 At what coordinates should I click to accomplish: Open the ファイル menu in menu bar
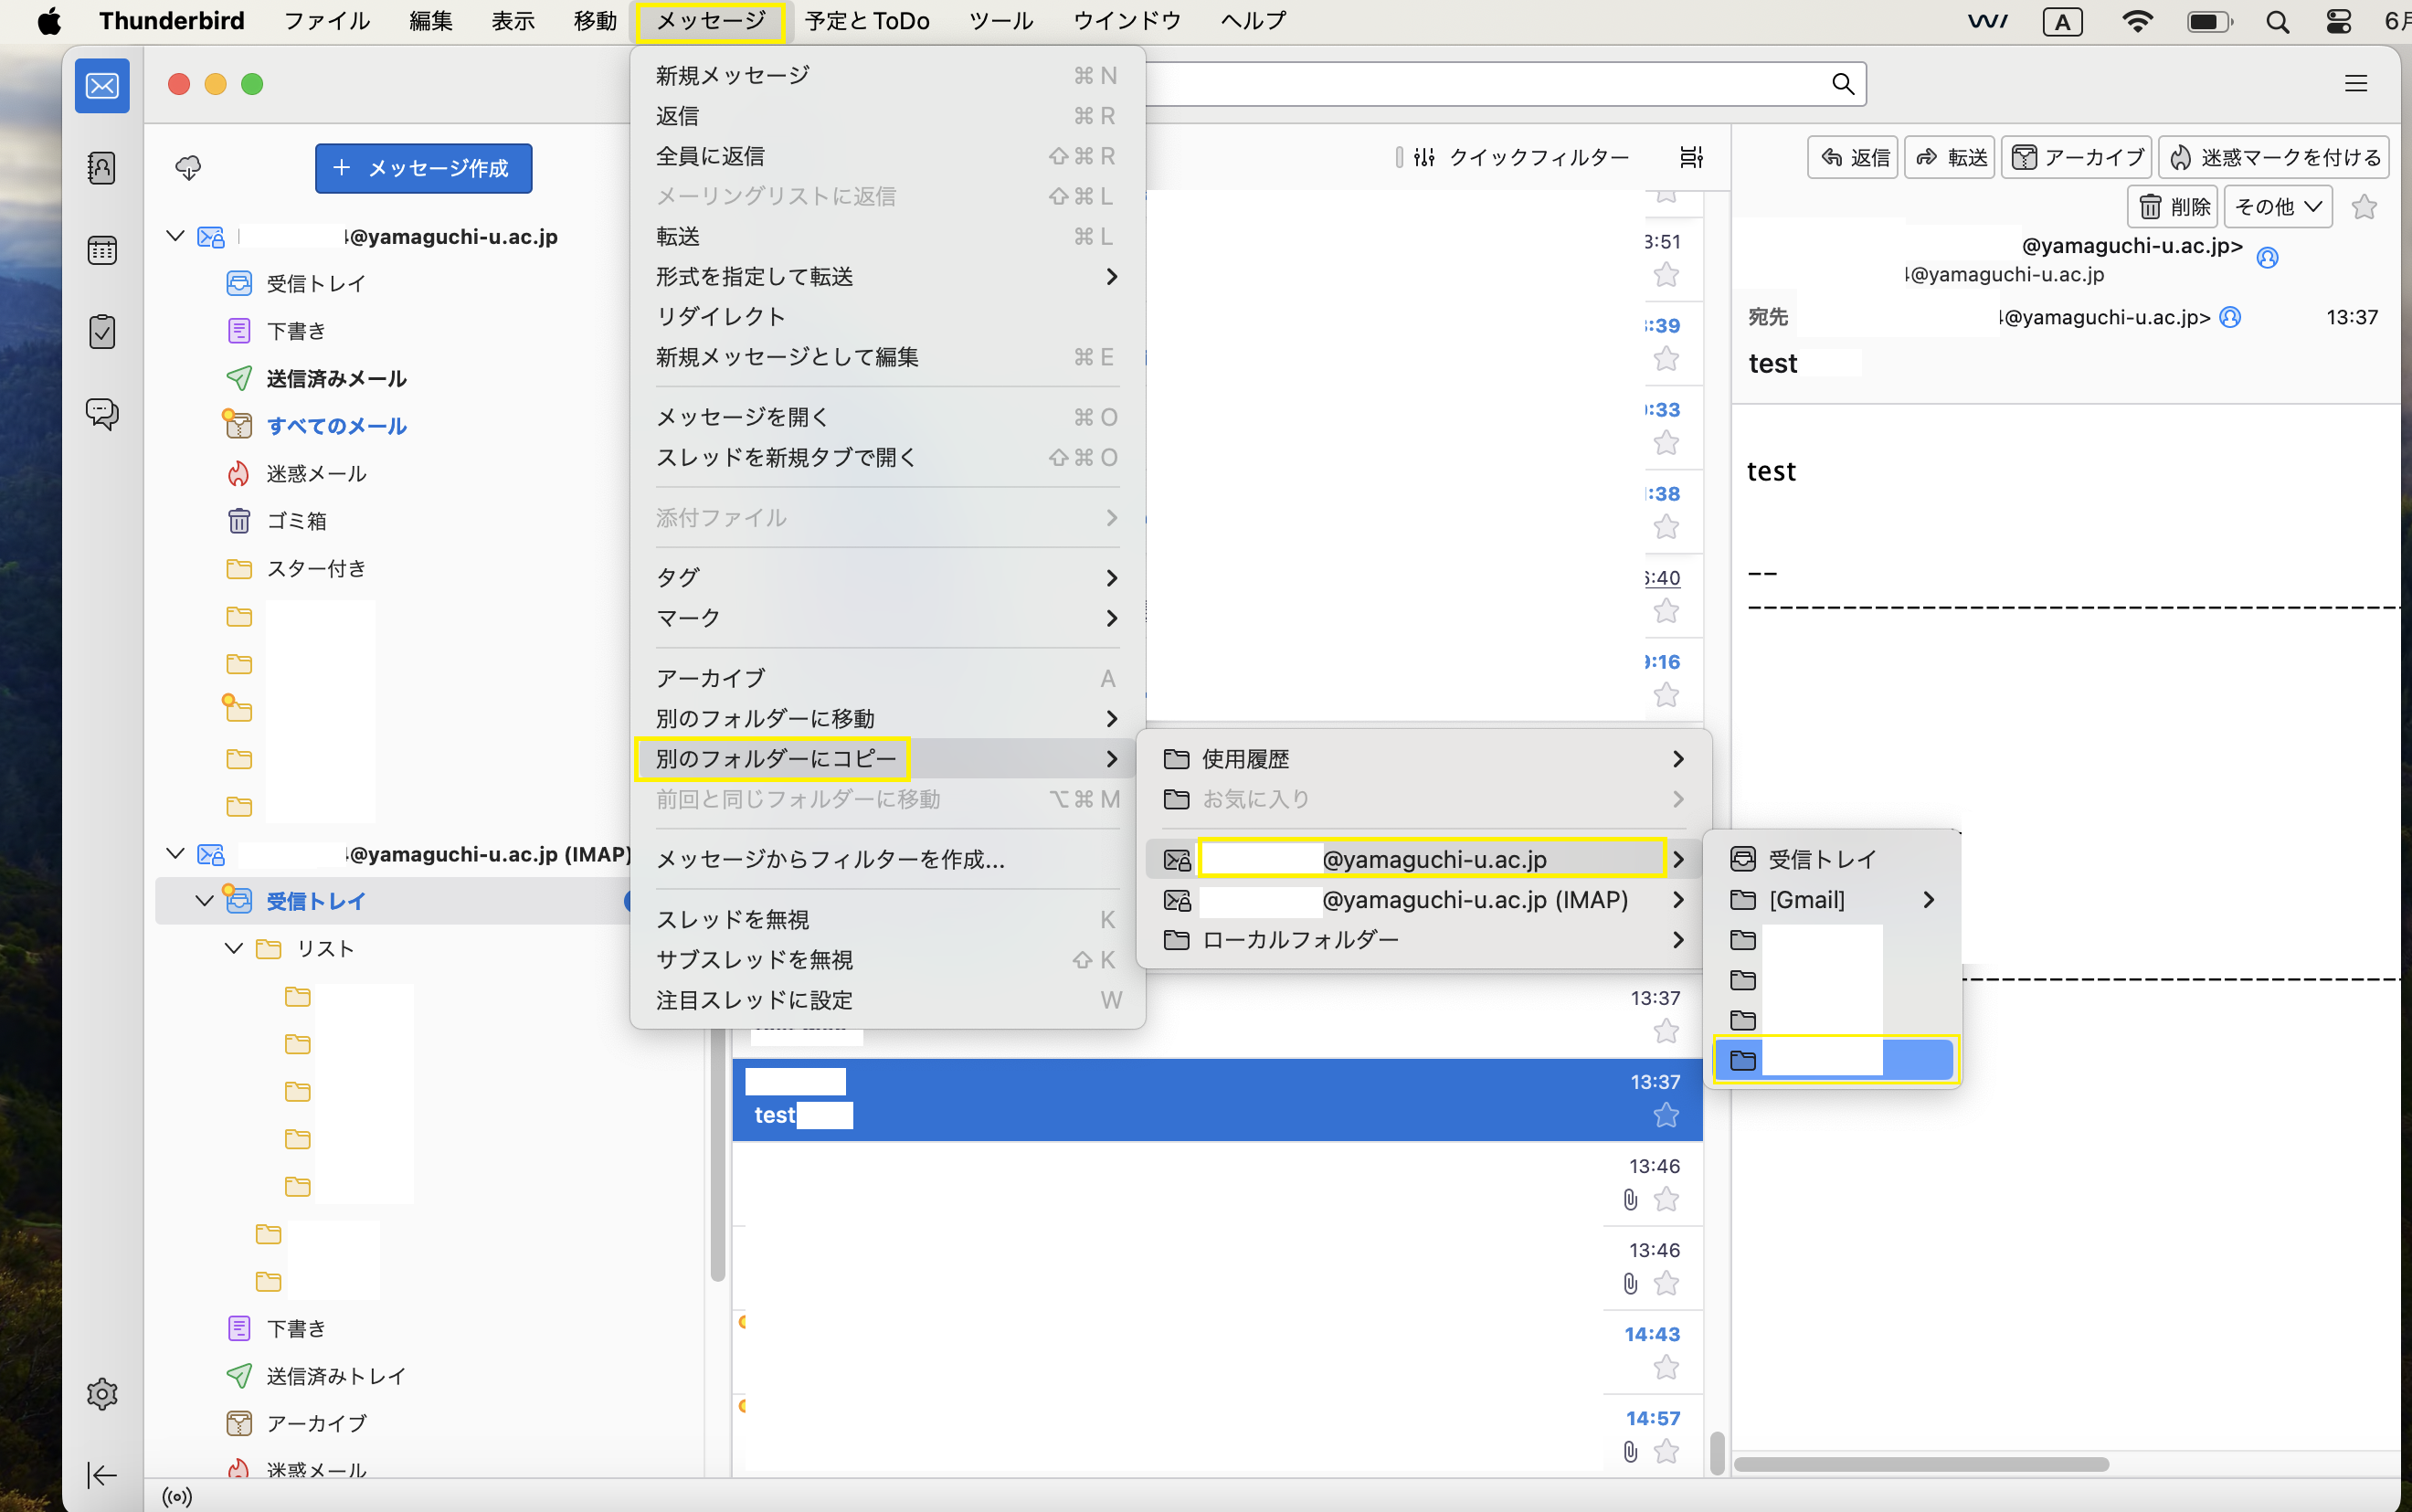tap(327, 21)
